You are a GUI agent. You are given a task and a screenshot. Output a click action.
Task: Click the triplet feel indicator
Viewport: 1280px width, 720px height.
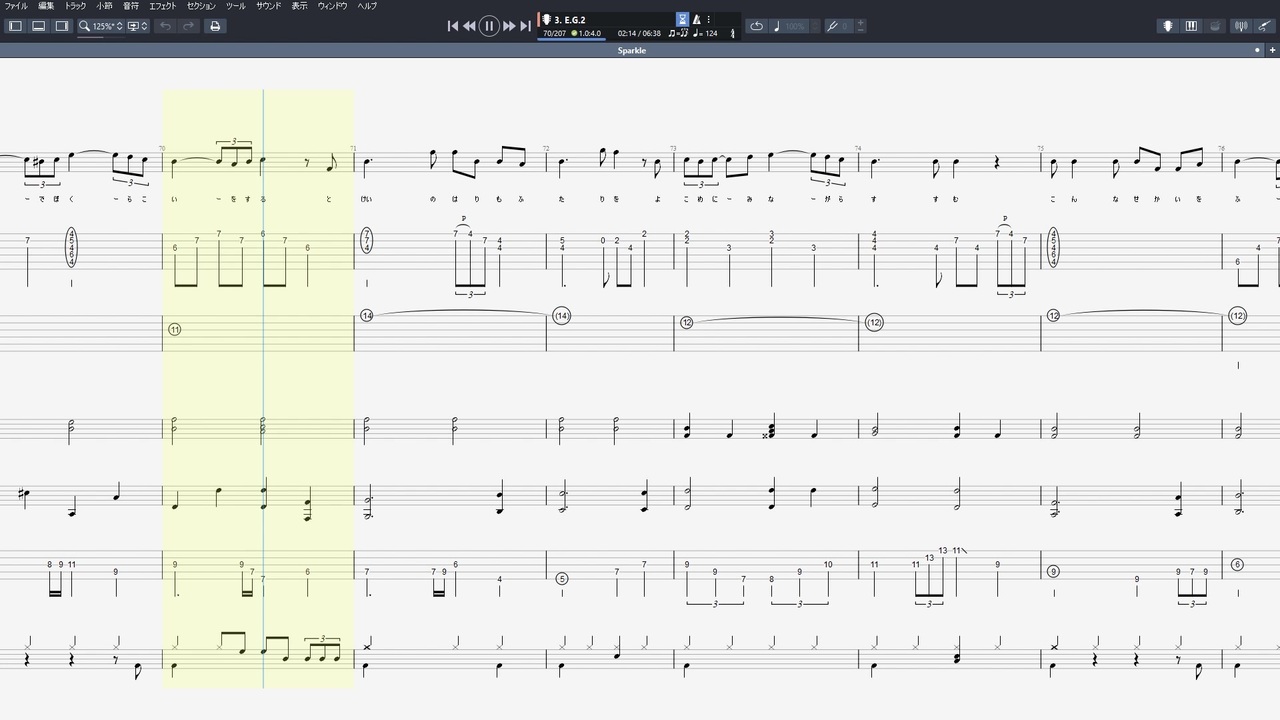point(678,33)
